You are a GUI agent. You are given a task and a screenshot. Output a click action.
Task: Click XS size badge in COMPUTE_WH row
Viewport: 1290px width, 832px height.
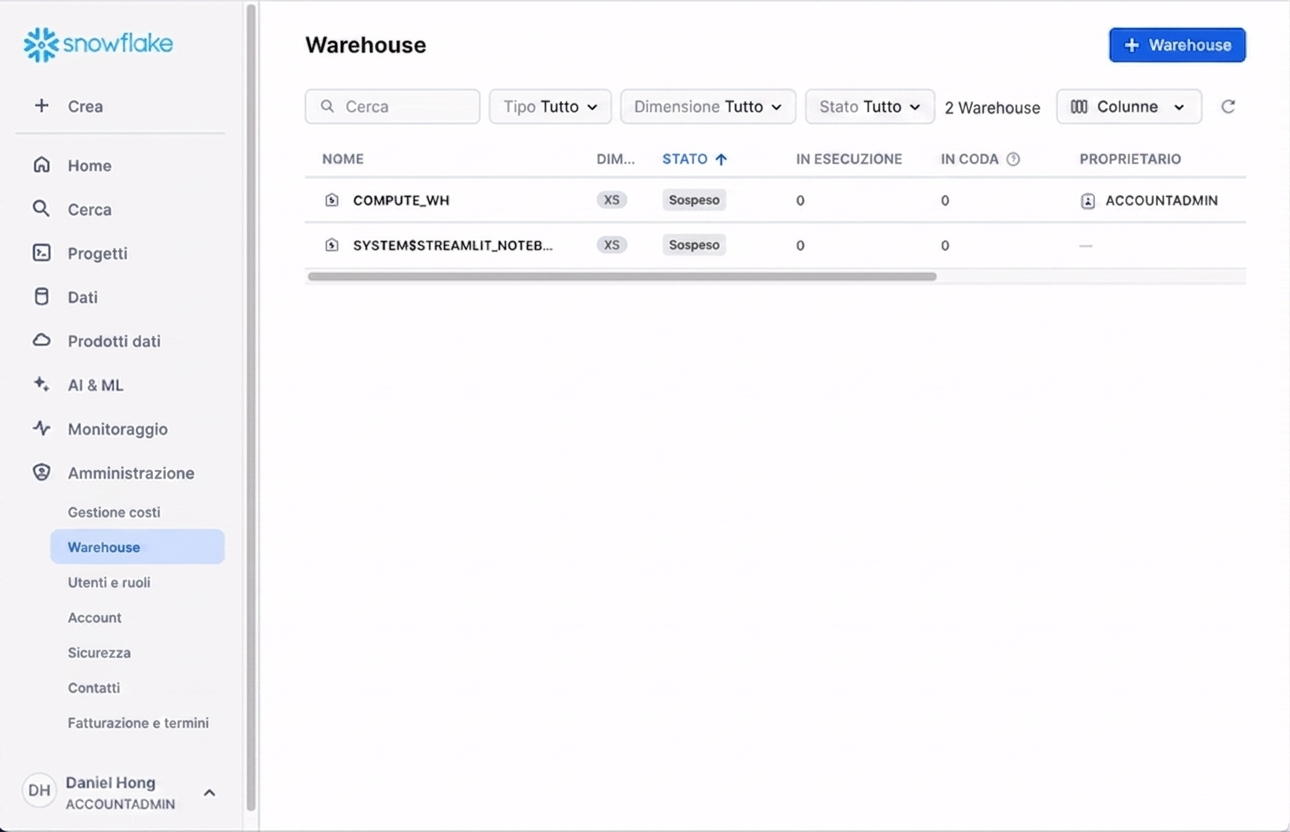click(612, 200)
